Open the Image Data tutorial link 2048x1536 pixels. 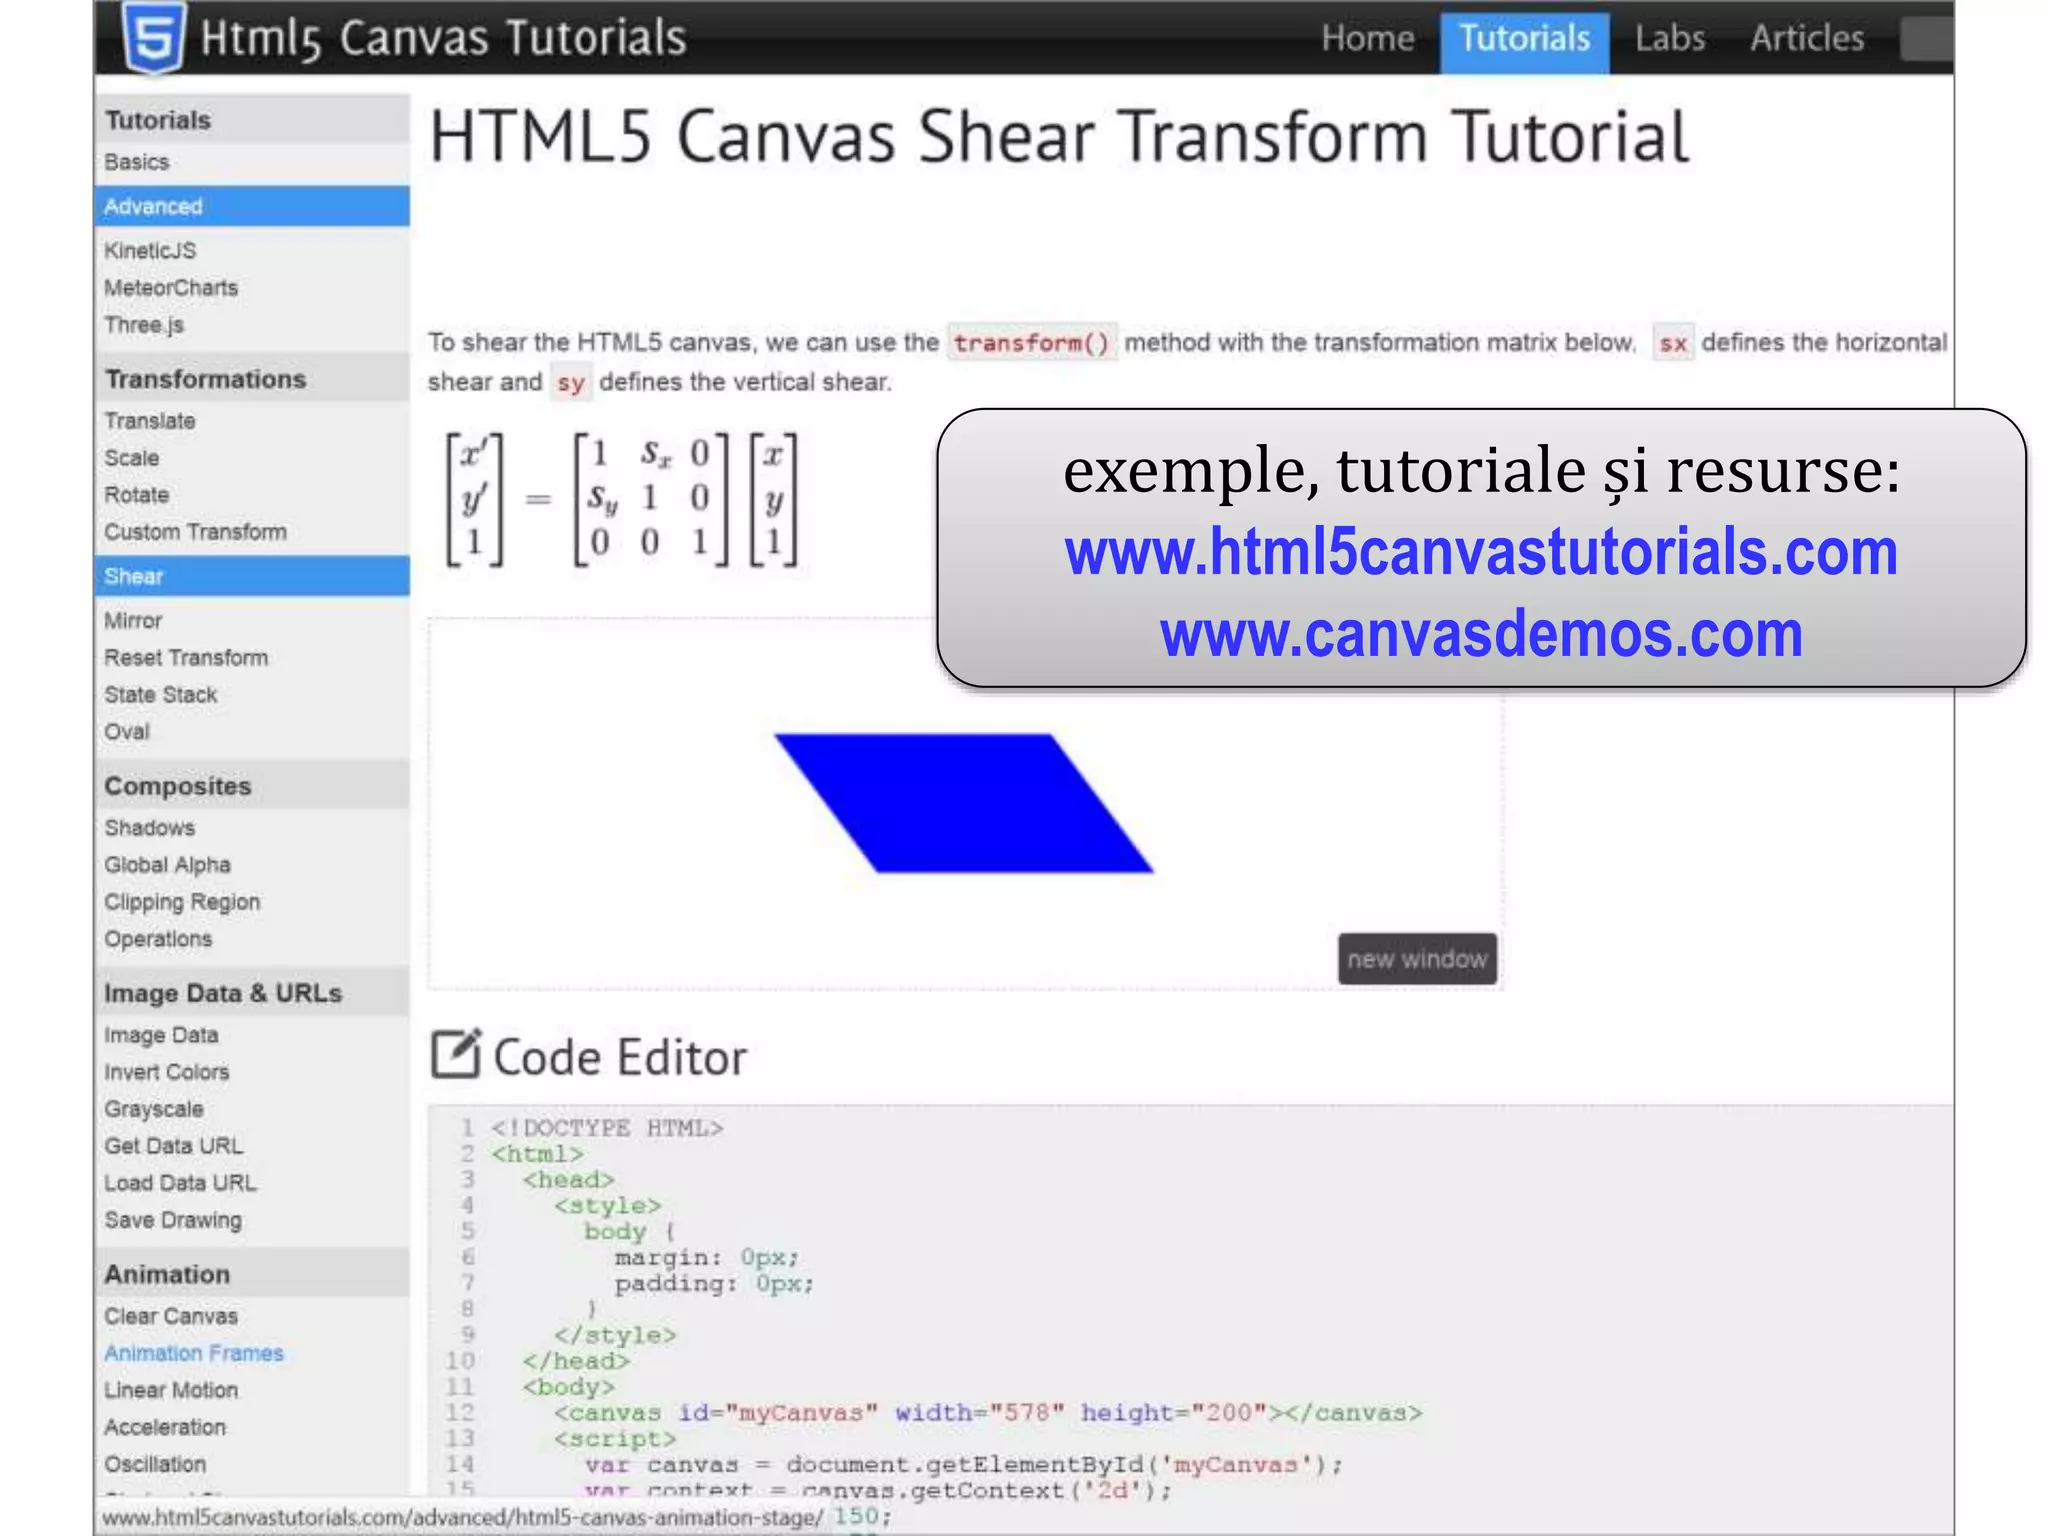(161, 1035)
